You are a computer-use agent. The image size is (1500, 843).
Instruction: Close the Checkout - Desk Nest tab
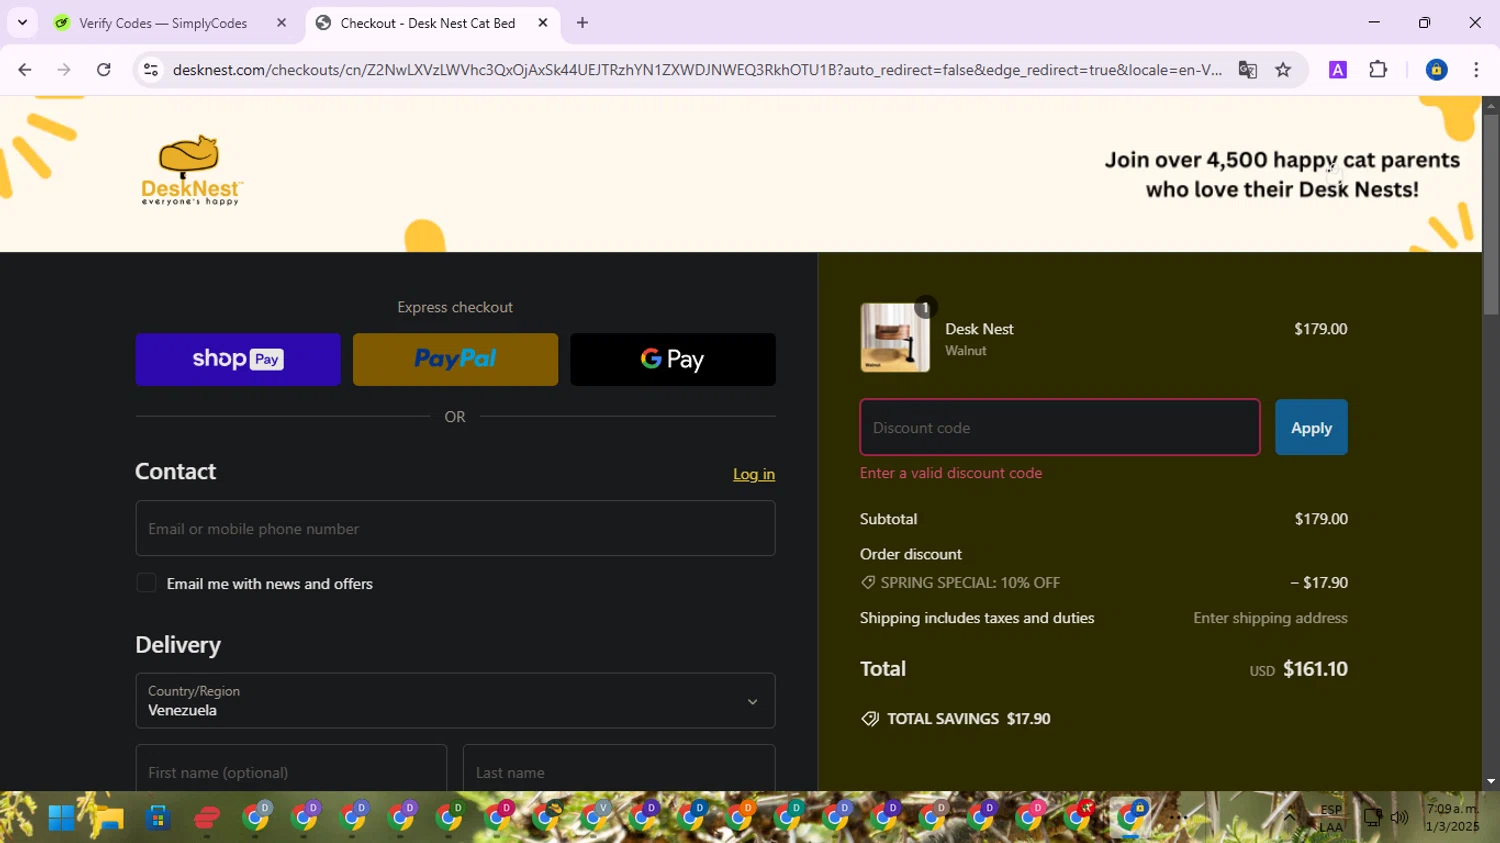[x=543, y=23]
